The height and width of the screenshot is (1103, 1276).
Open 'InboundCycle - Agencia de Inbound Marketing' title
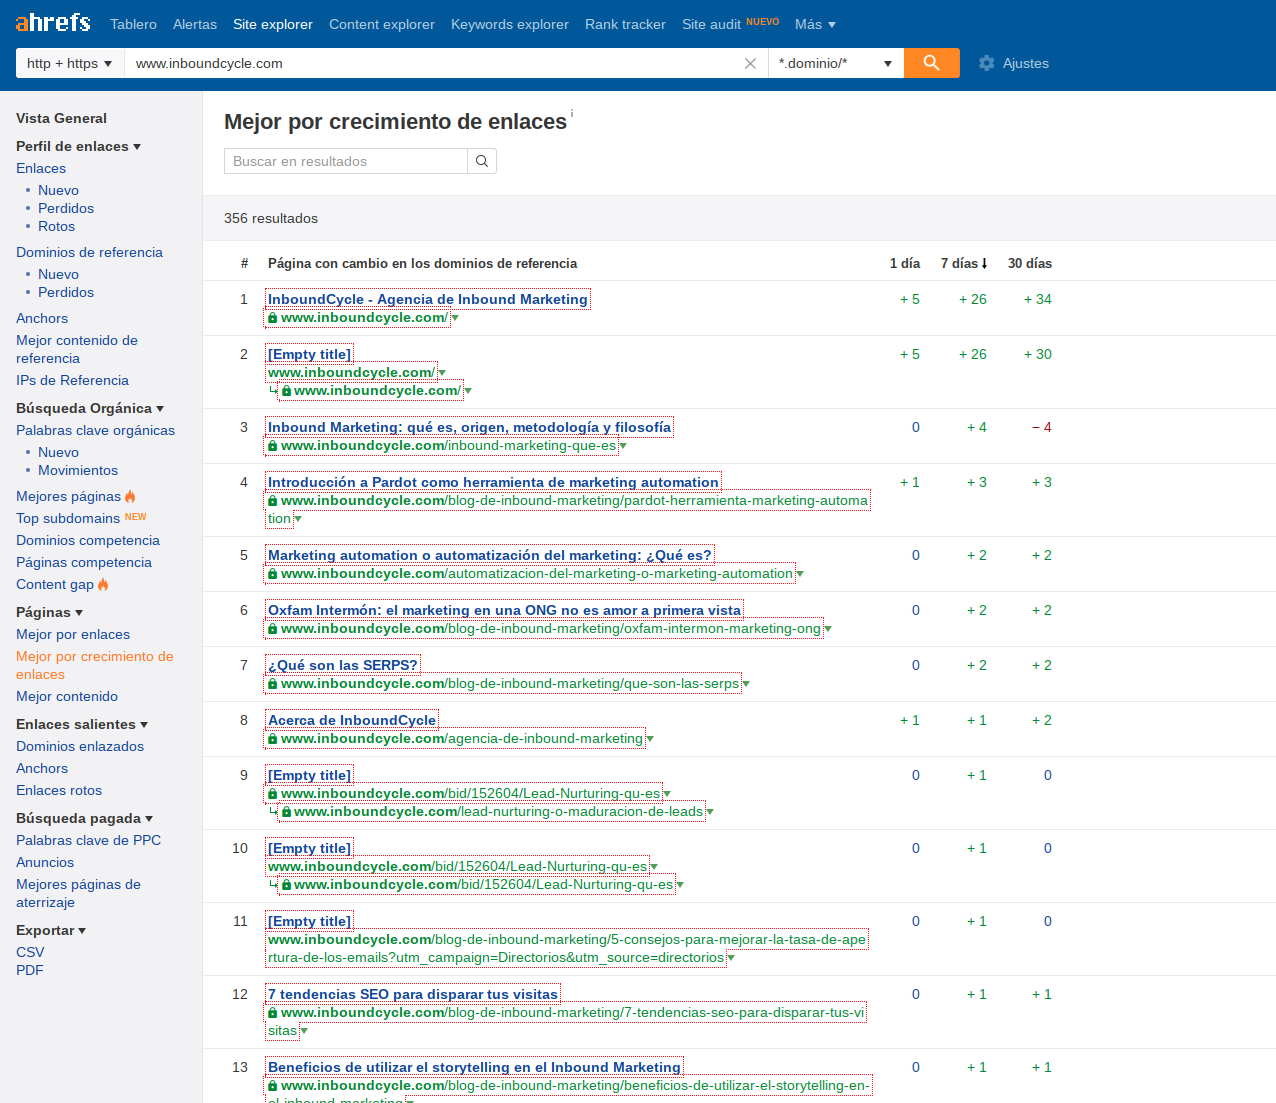pos(428,299)
